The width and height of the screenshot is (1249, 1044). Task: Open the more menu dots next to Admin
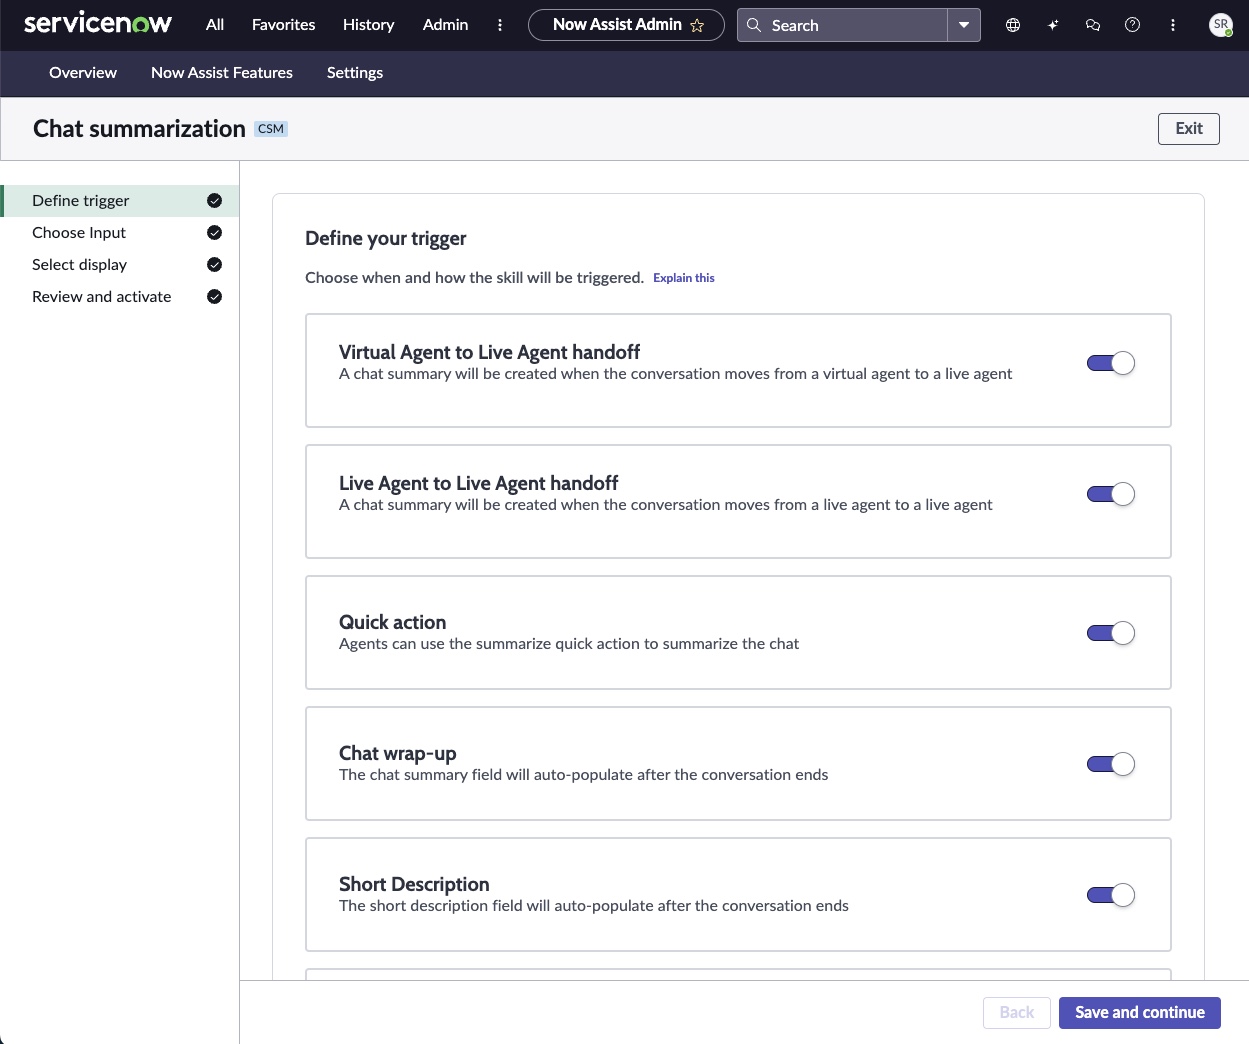(500, 25)
